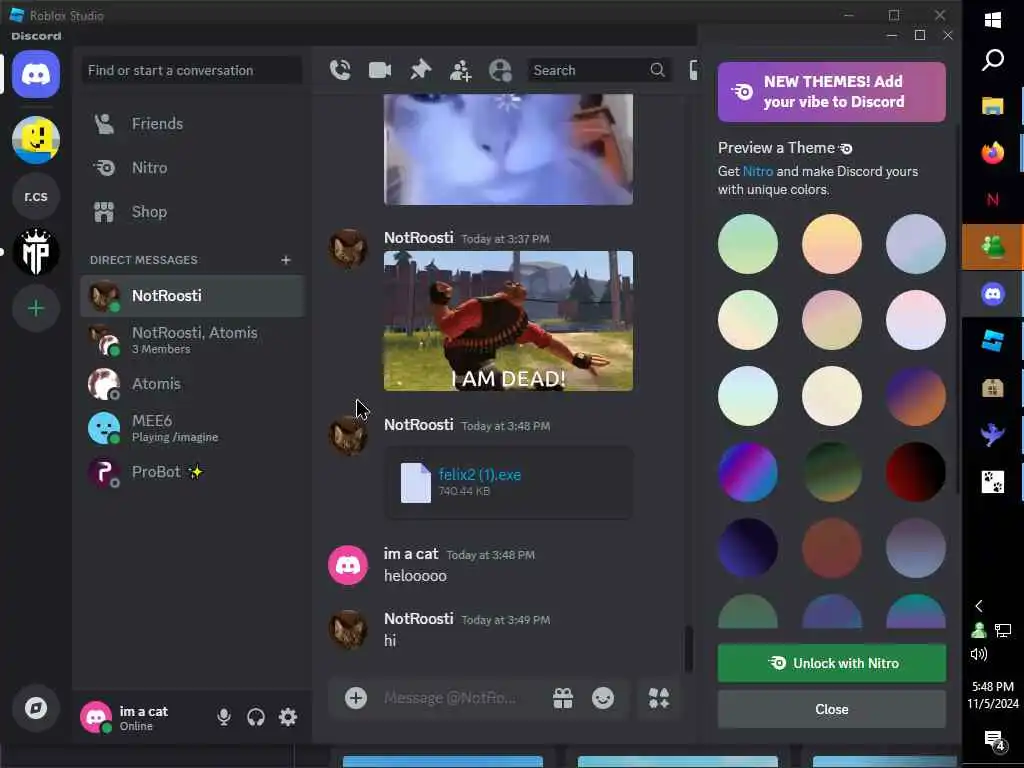Open Friends tab
Screen dimensions: 1024x768
tap(192, 123)
